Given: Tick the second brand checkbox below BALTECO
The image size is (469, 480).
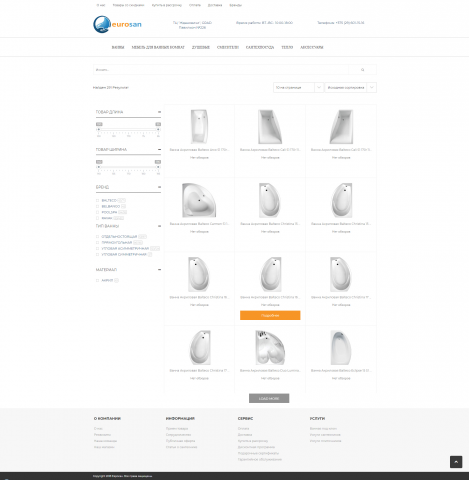Looking at the screenshot, I should point(97,206).
